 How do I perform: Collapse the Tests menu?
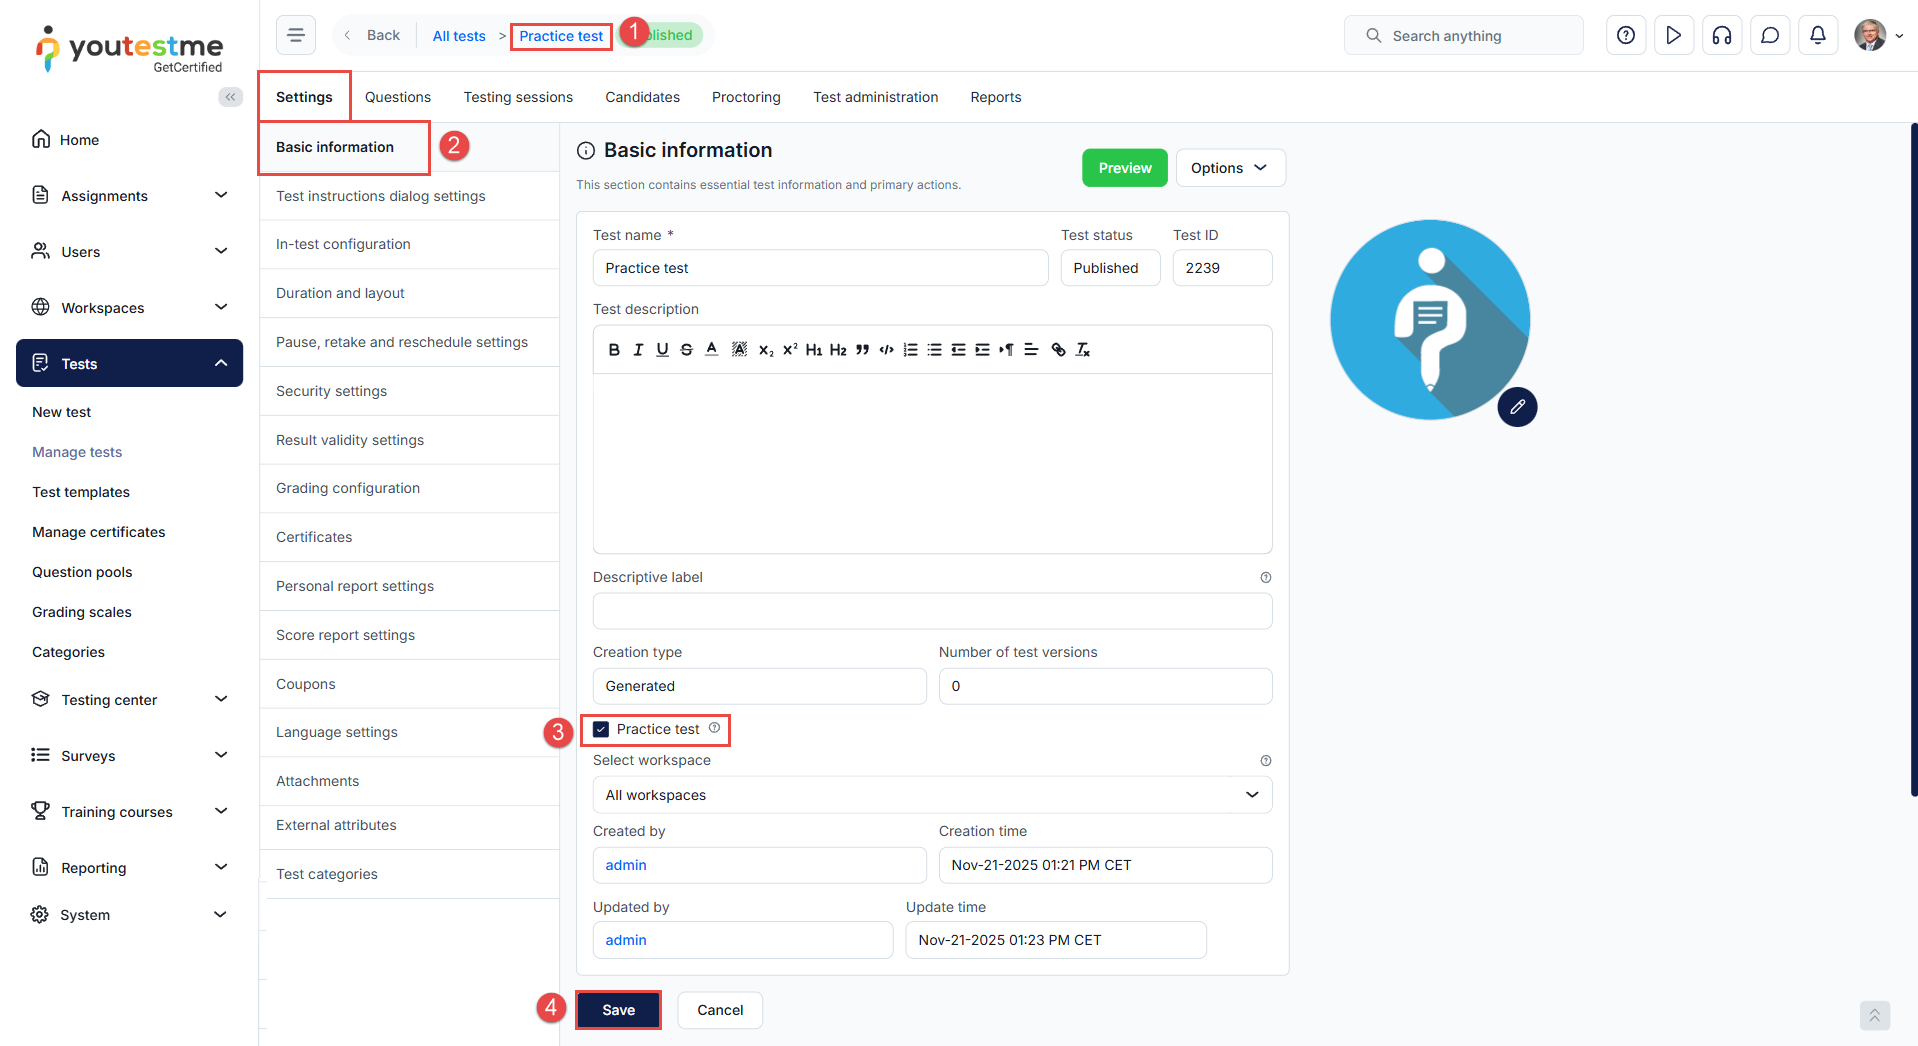[130, 363]
